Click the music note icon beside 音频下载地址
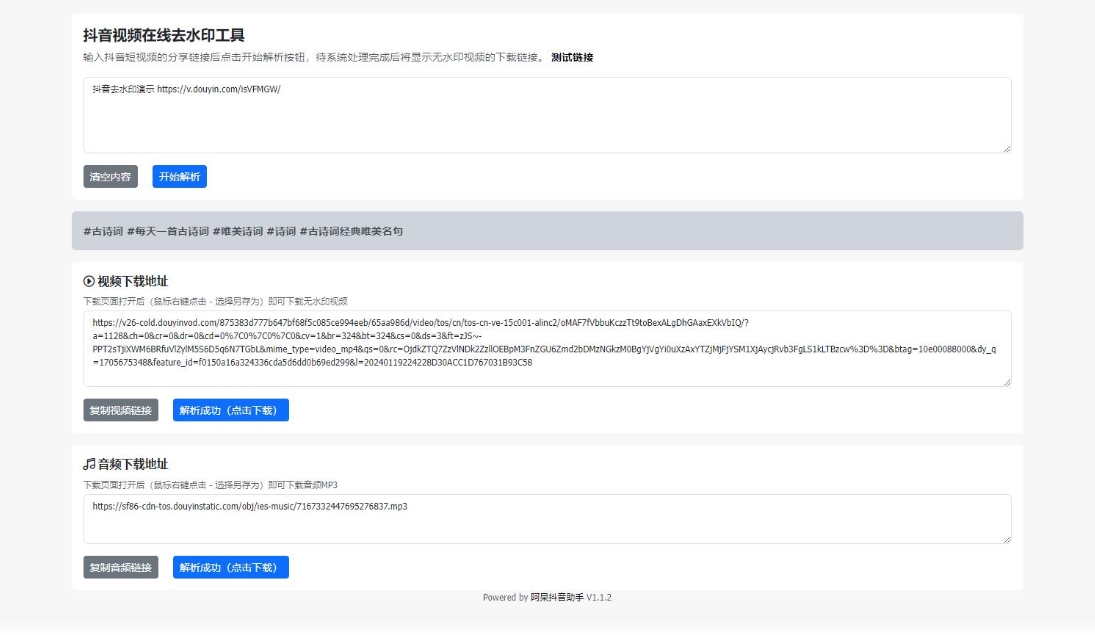Viewport: 1095px width, 635px height. 89,464
